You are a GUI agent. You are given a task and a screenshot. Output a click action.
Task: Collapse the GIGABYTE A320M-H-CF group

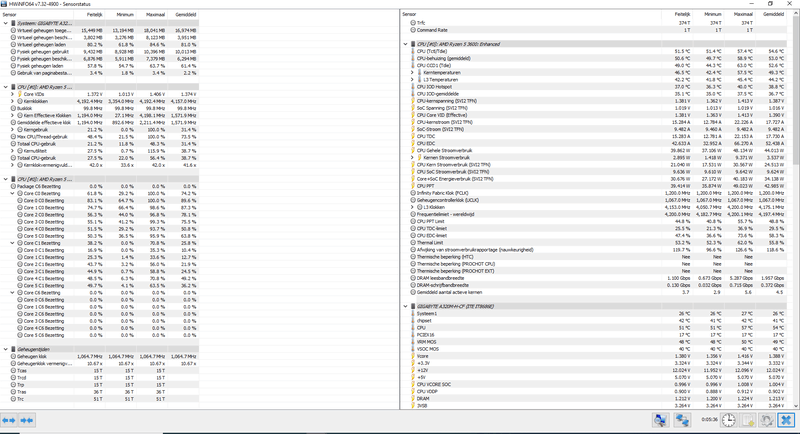(x=406, y=307)
